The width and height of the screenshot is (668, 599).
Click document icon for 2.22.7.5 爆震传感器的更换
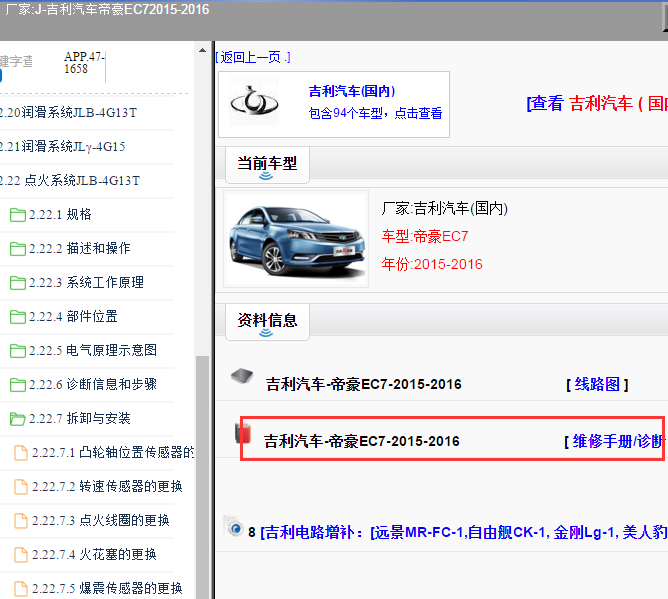click(21, 589)
